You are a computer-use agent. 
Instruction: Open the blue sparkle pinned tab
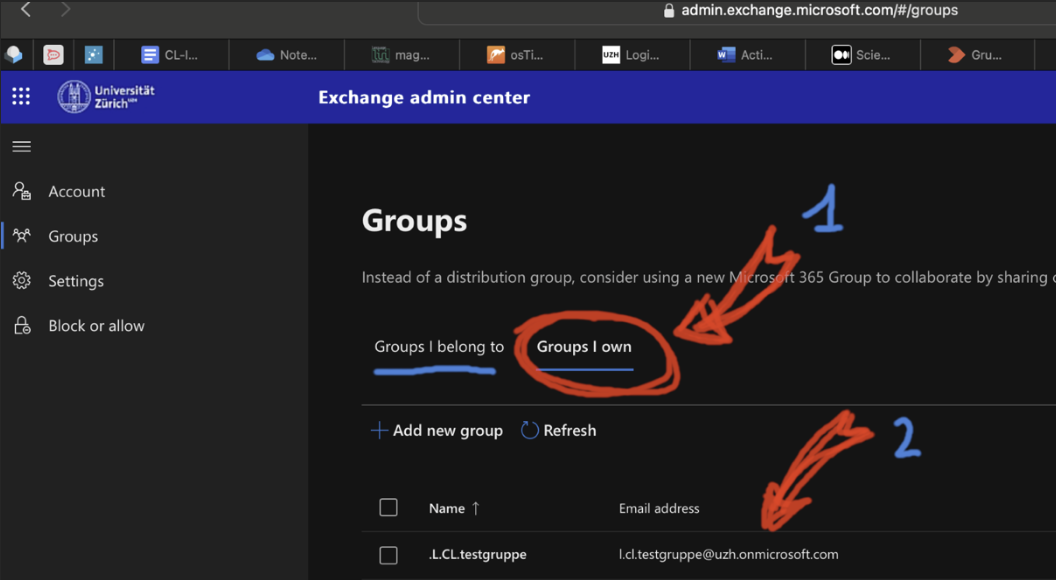(x=94, y=55)
